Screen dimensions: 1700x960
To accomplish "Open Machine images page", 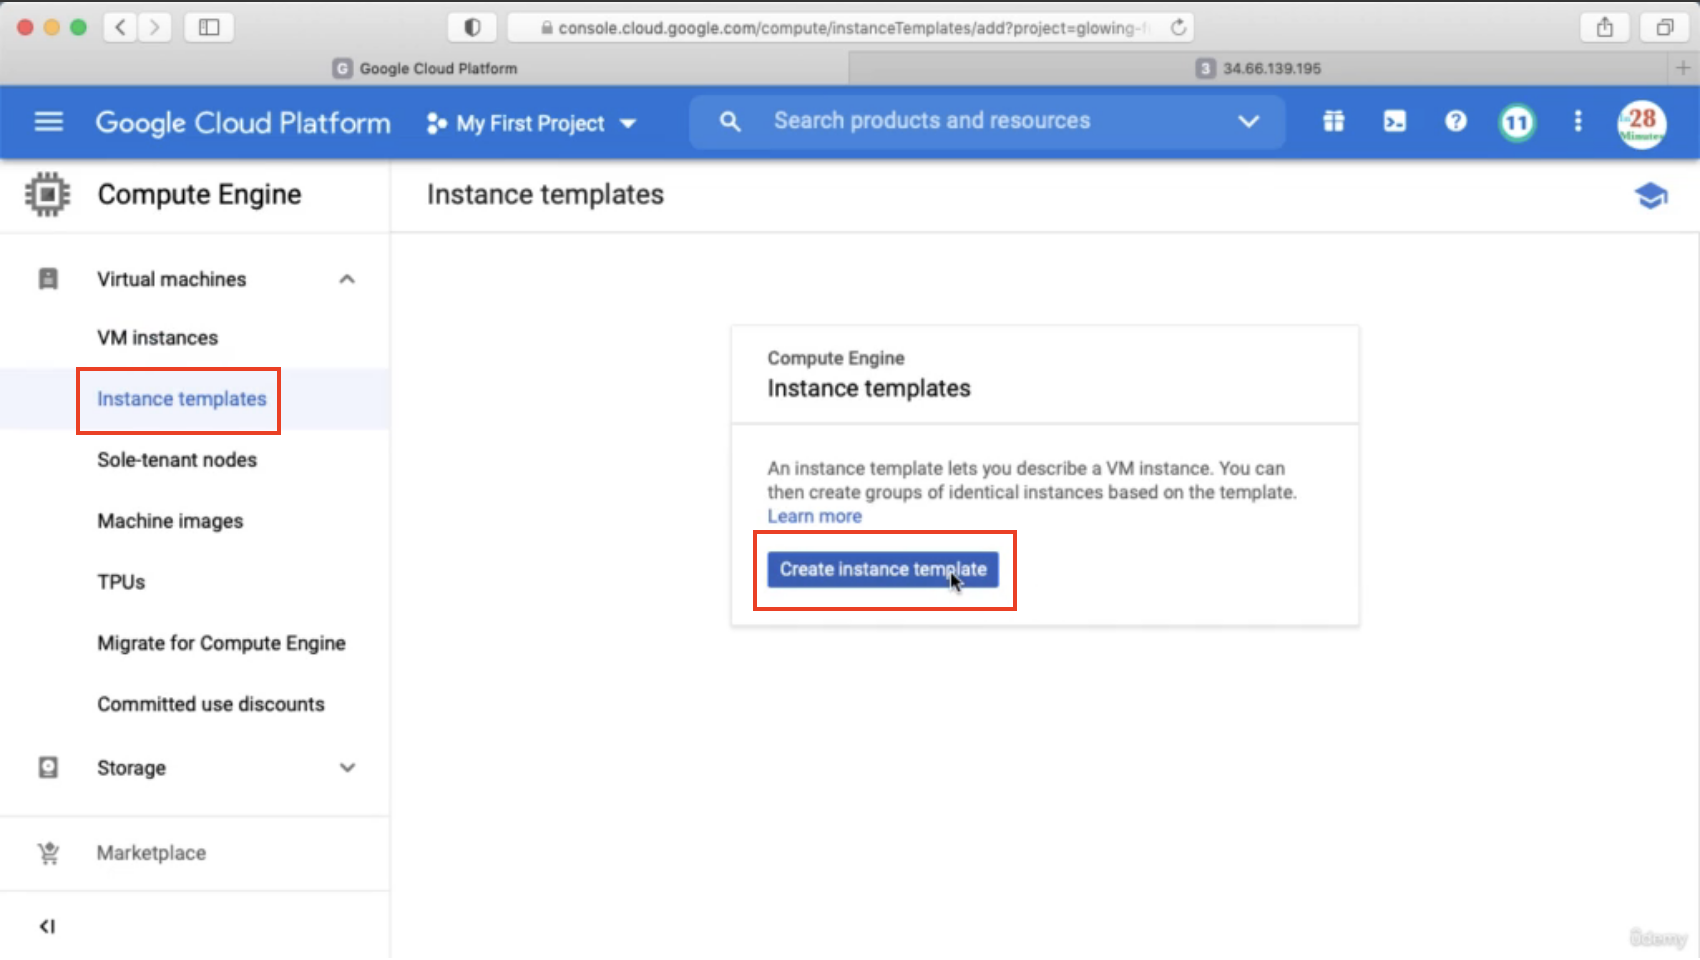I will [x=170, y=521].
